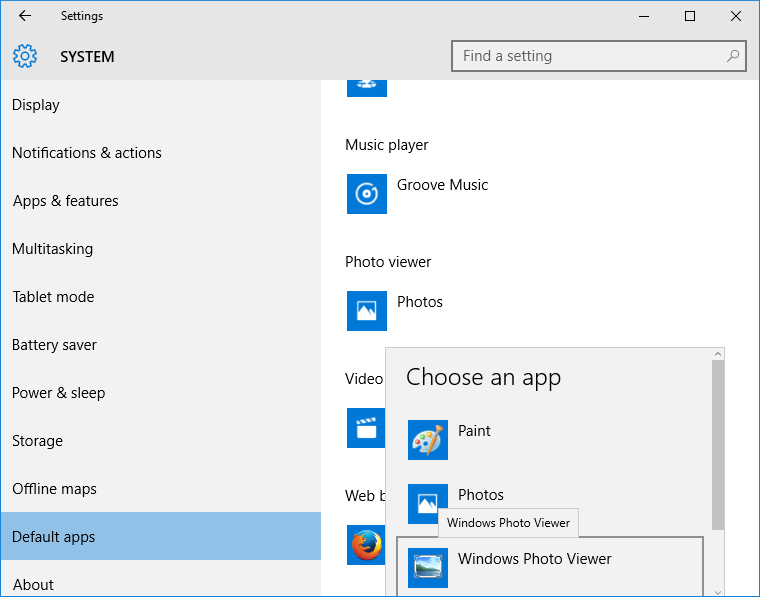Select the Paint icon in app chooser

point(427,440)
